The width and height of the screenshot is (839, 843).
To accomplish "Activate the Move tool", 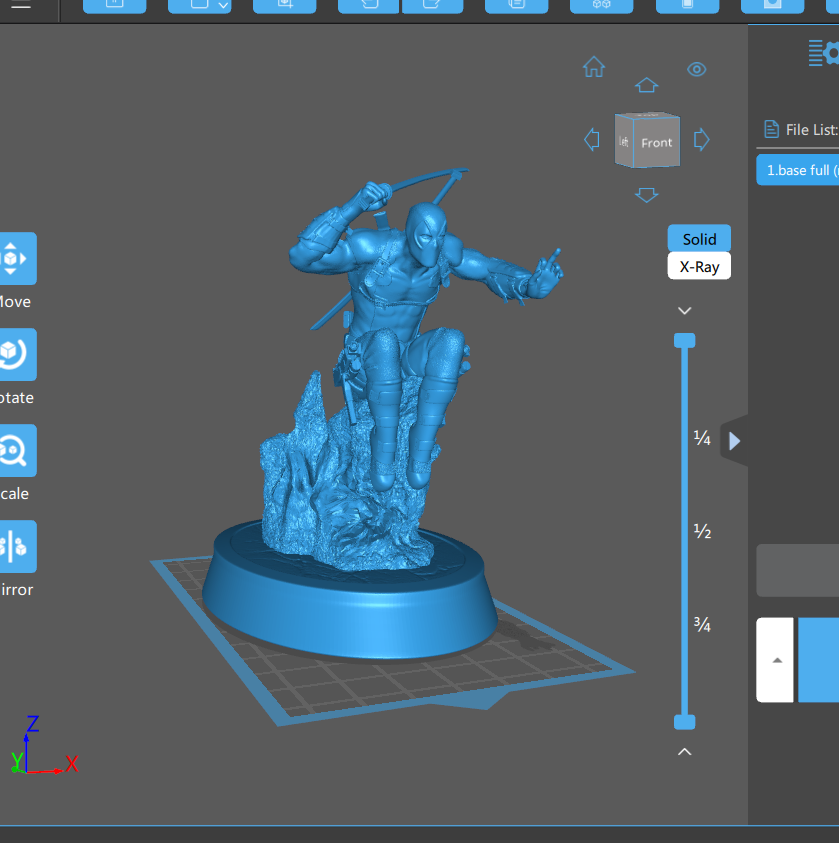I will (x=16, y=259).
